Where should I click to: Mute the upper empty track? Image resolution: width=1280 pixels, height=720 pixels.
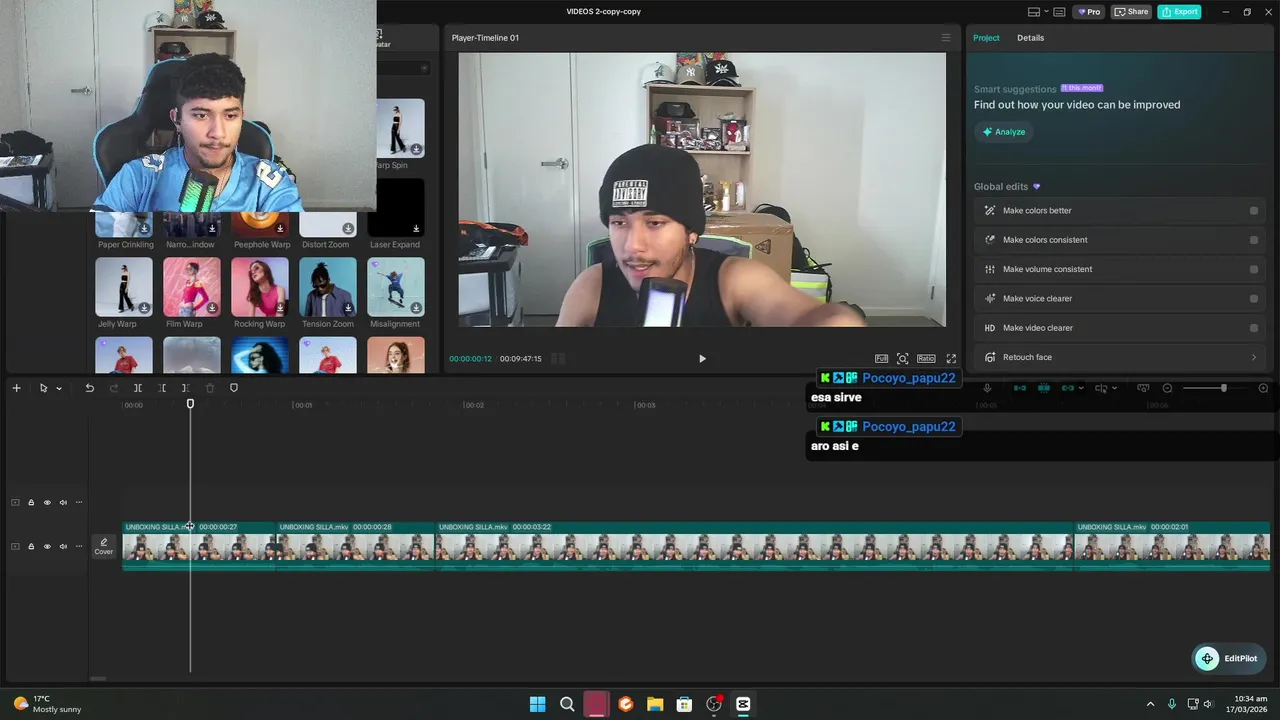(x=63, y=502)
